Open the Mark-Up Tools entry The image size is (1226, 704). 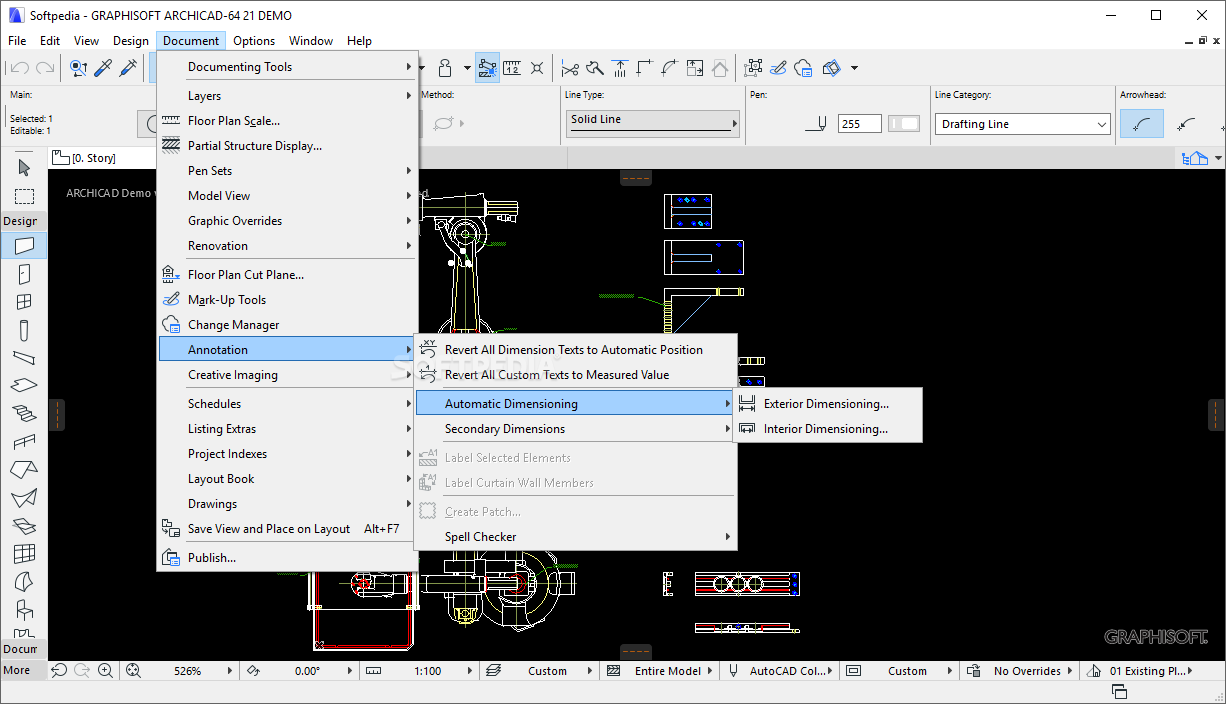(287, 300)
